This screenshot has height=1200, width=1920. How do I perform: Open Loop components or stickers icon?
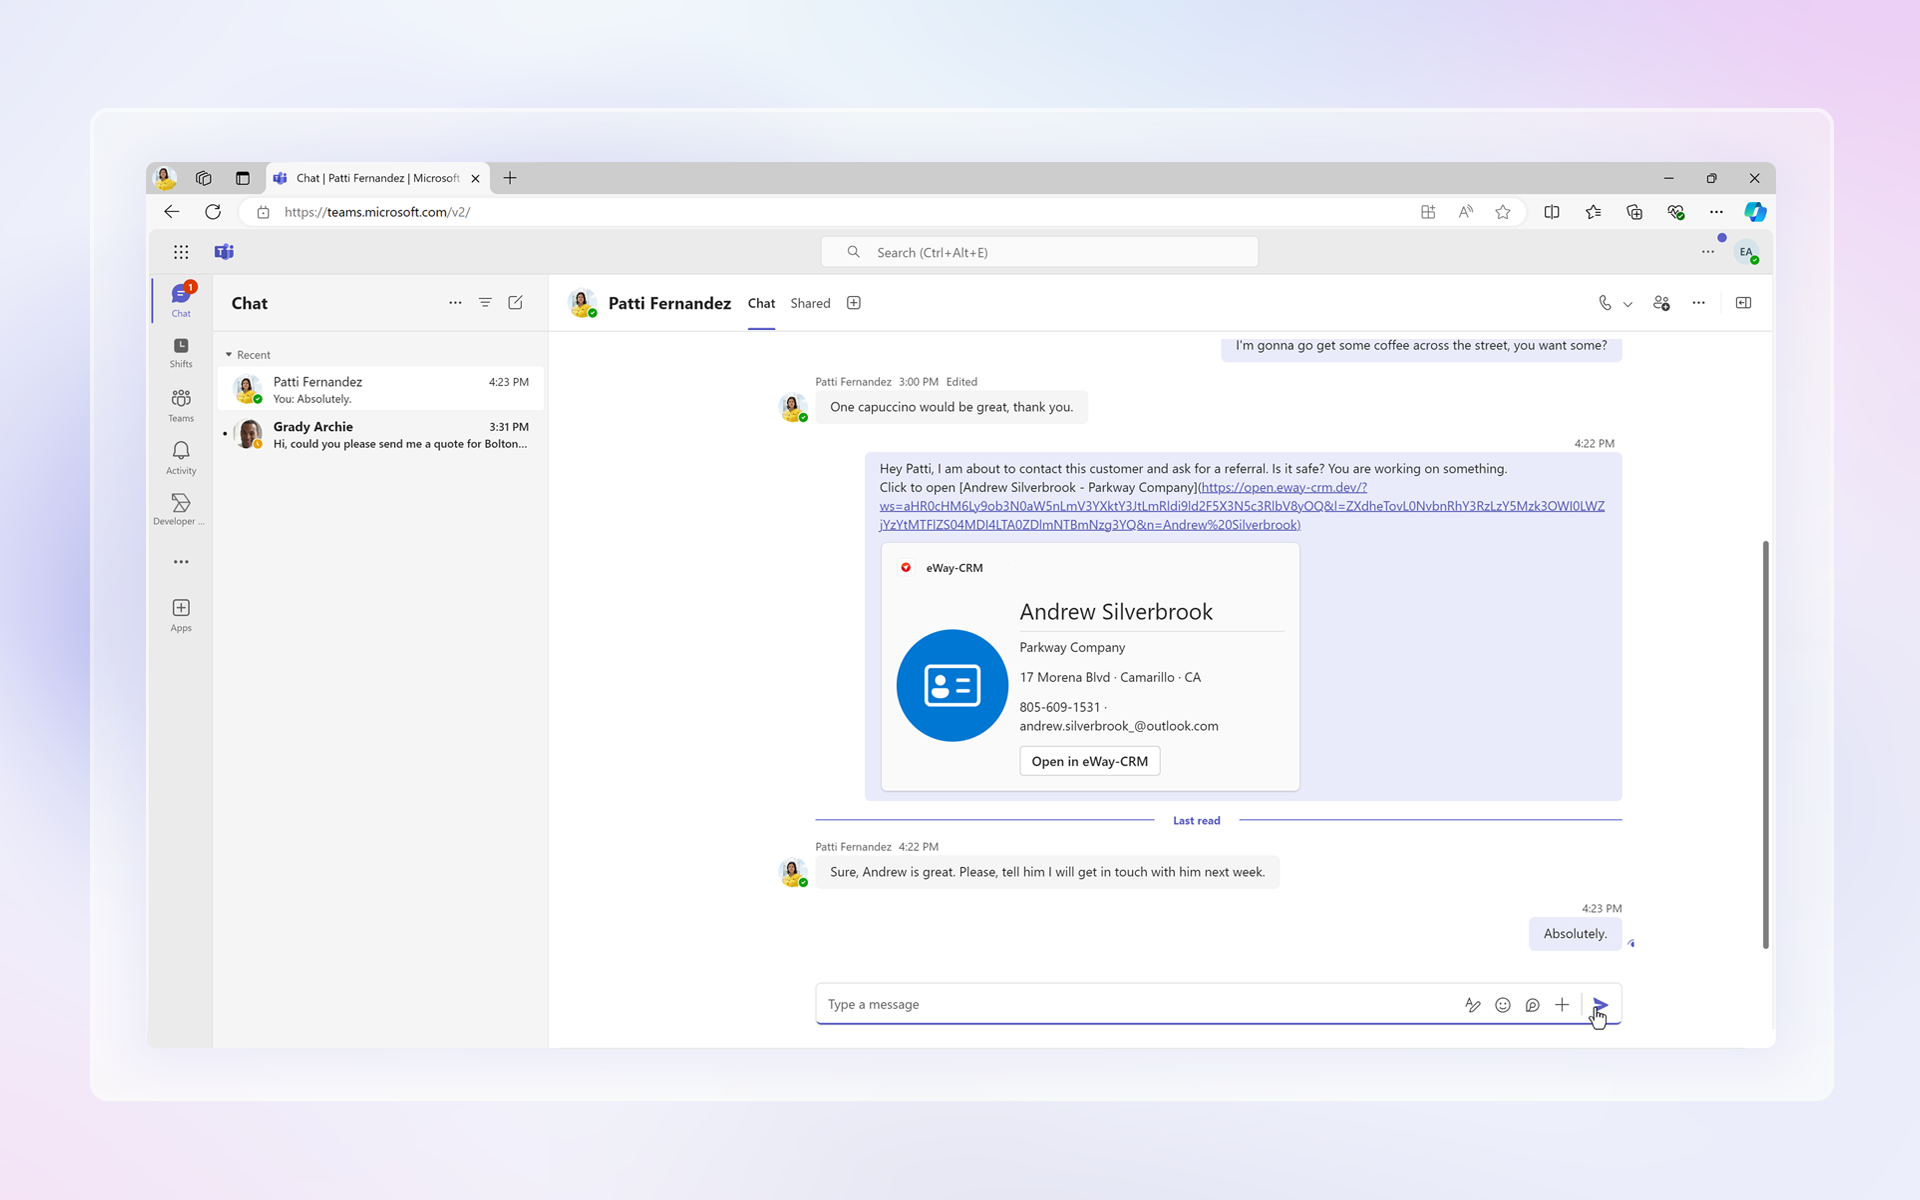coord(1532,1005)
